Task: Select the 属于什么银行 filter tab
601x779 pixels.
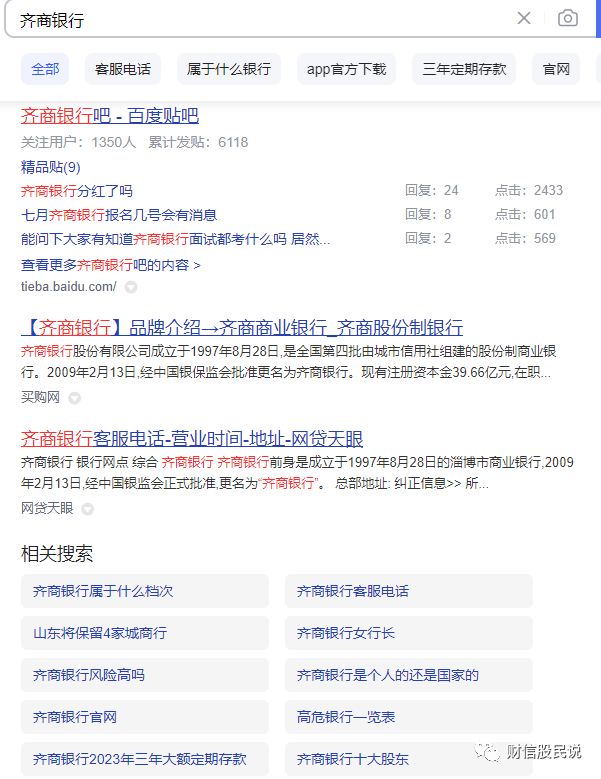Action: tap(229, 69)
